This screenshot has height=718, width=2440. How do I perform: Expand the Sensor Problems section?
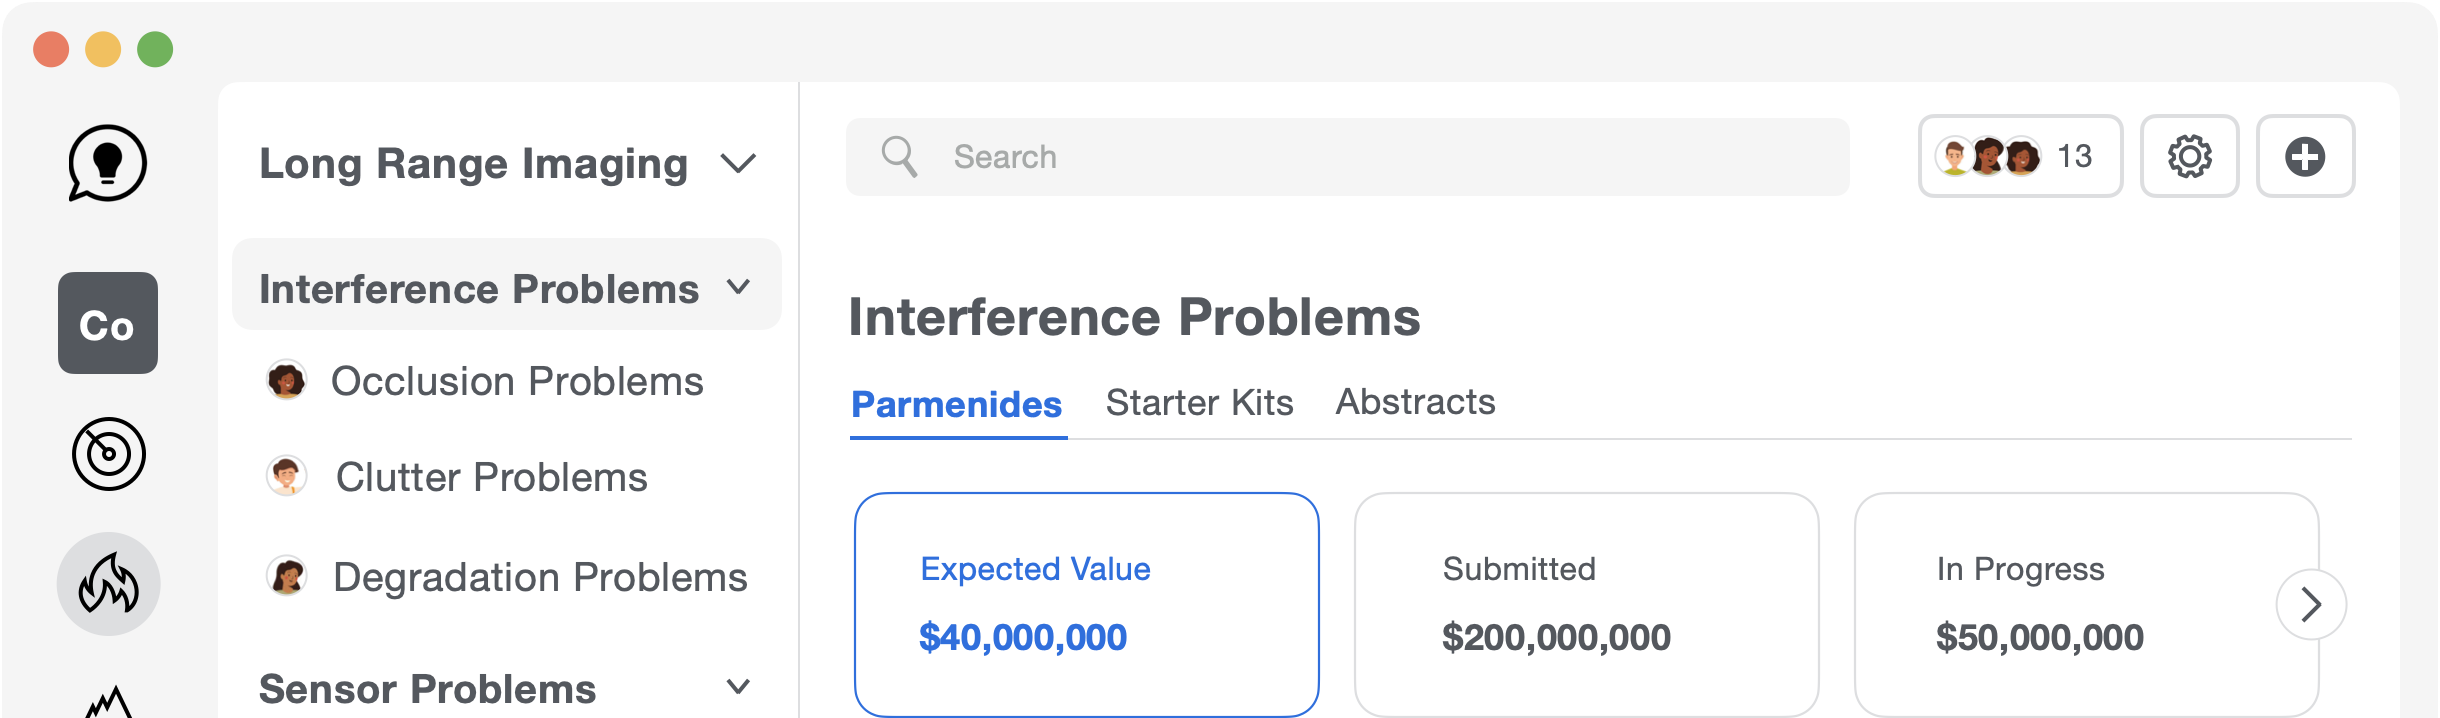pos(738,687)
